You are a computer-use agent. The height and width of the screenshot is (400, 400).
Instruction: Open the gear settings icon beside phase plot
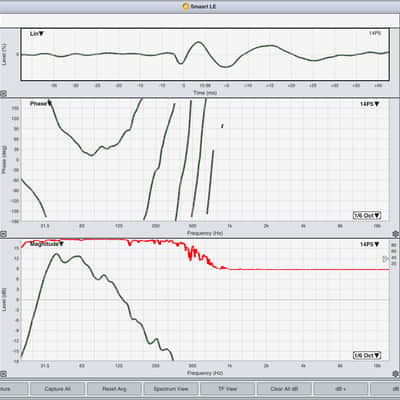[396, 234]
